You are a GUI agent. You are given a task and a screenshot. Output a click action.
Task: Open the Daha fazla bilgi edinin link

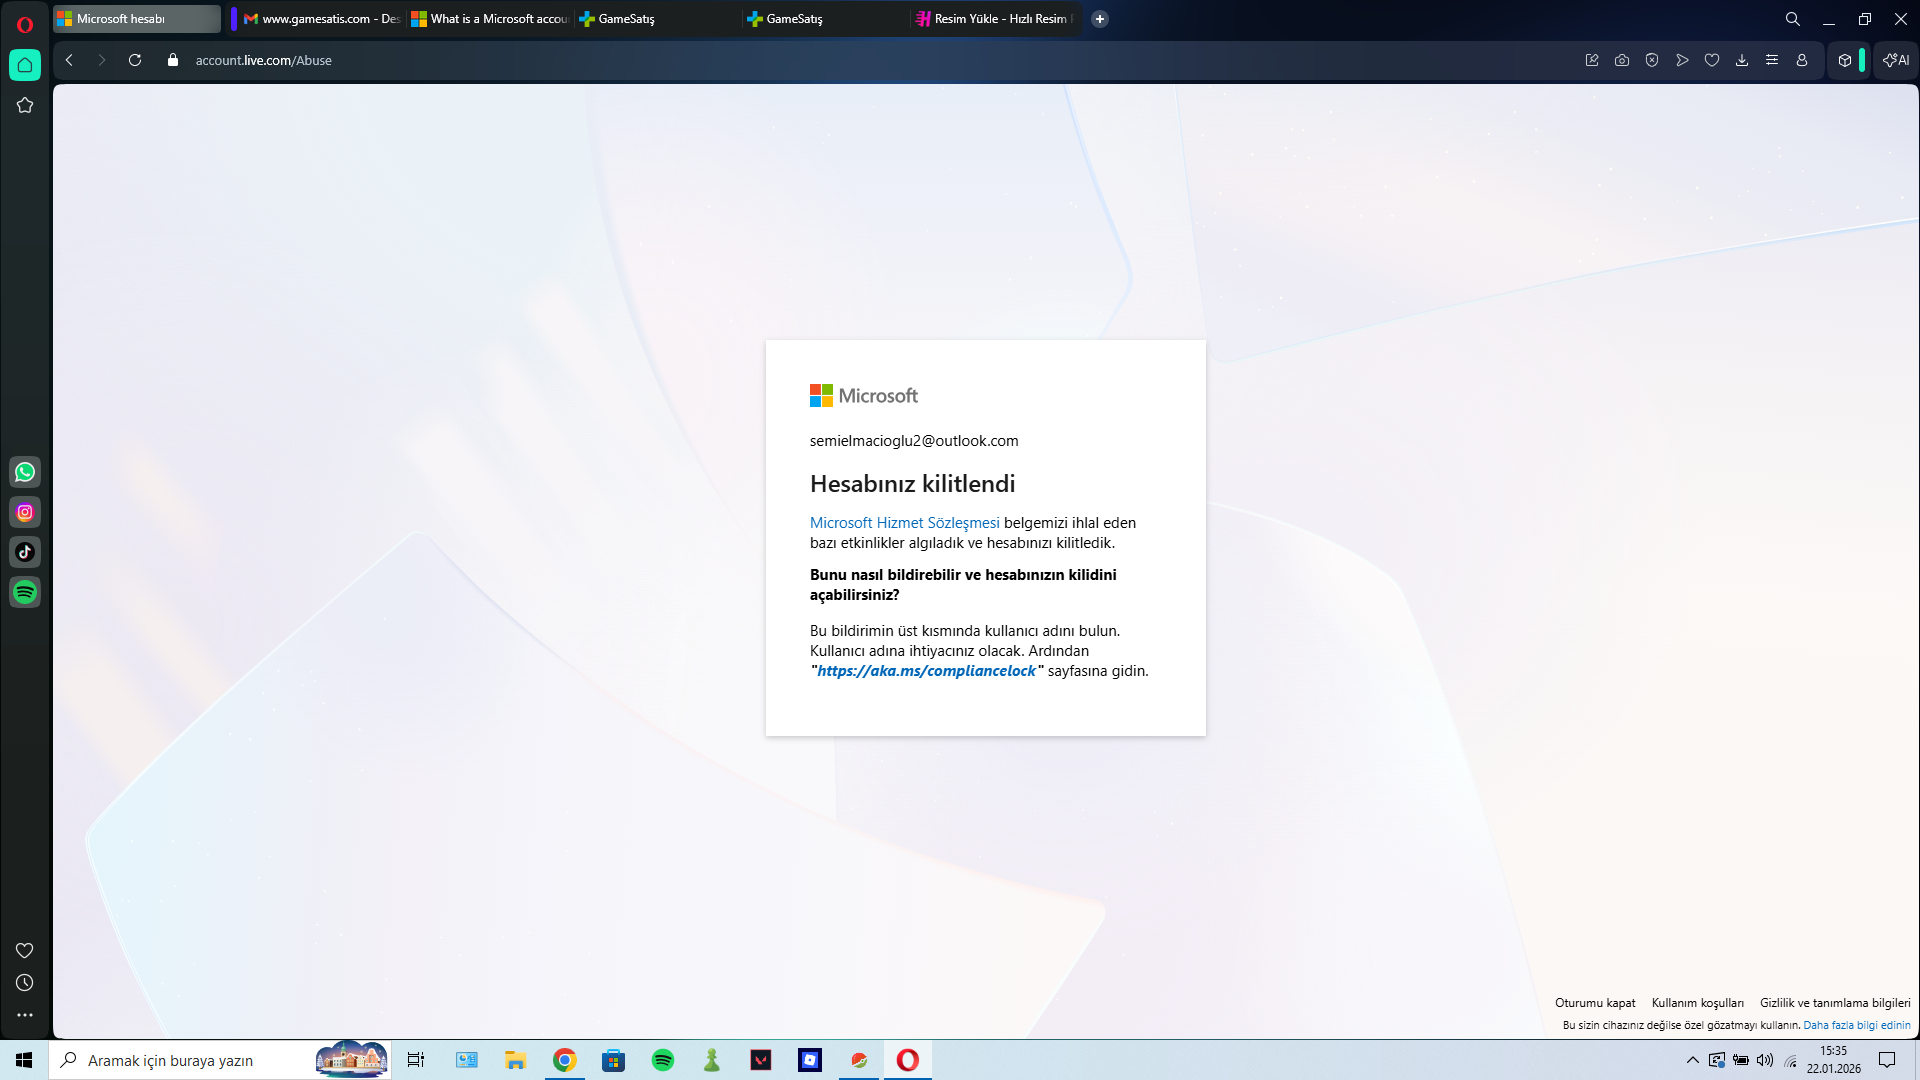[1857, 1025]
